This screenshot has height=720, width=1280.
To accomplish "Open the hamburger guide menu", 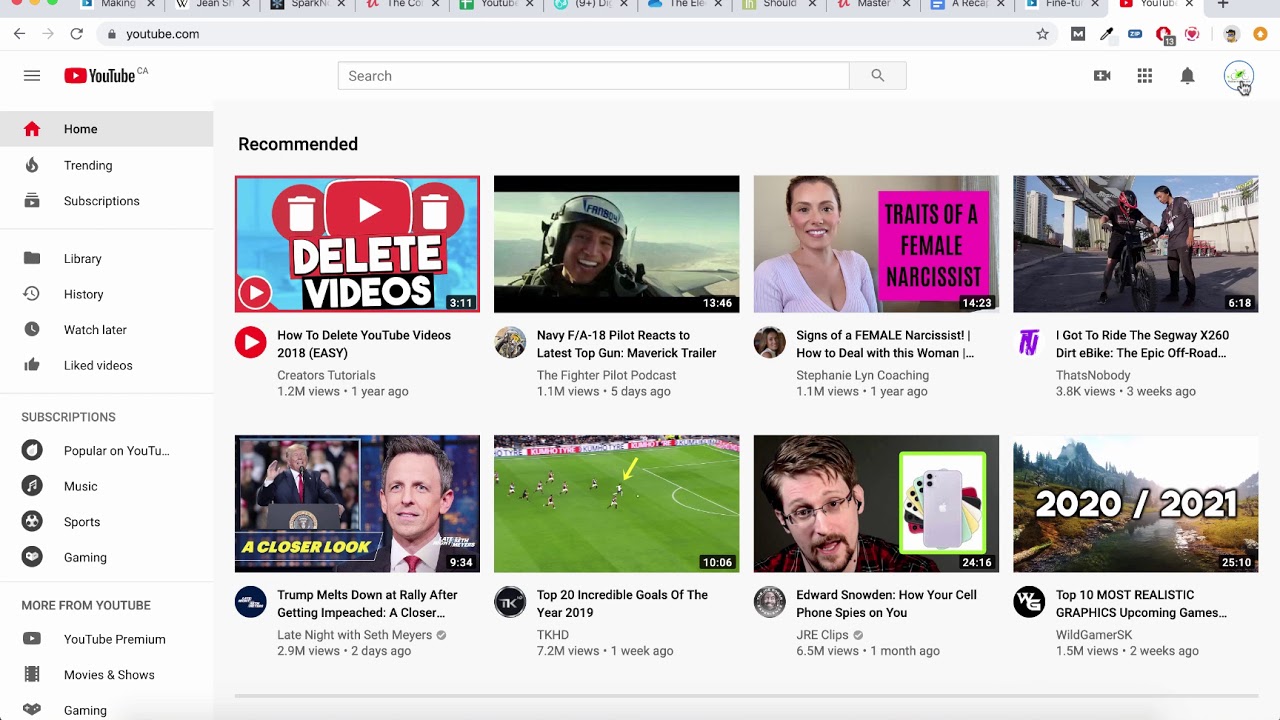I will 32,76.
